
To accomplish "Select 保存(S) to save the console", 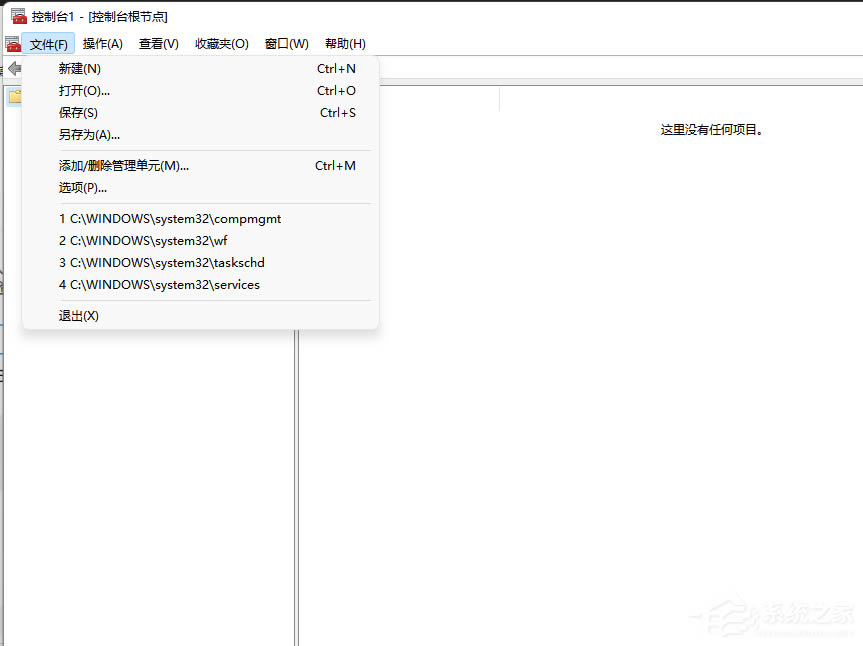I will pos(79,112).
